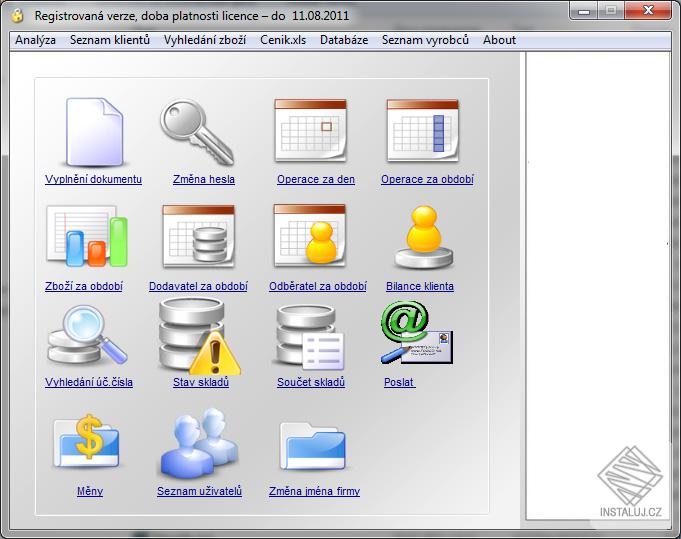681x539 pixels.
Task: Follow the Dodavatel za období link
Action: click(198, 286)
